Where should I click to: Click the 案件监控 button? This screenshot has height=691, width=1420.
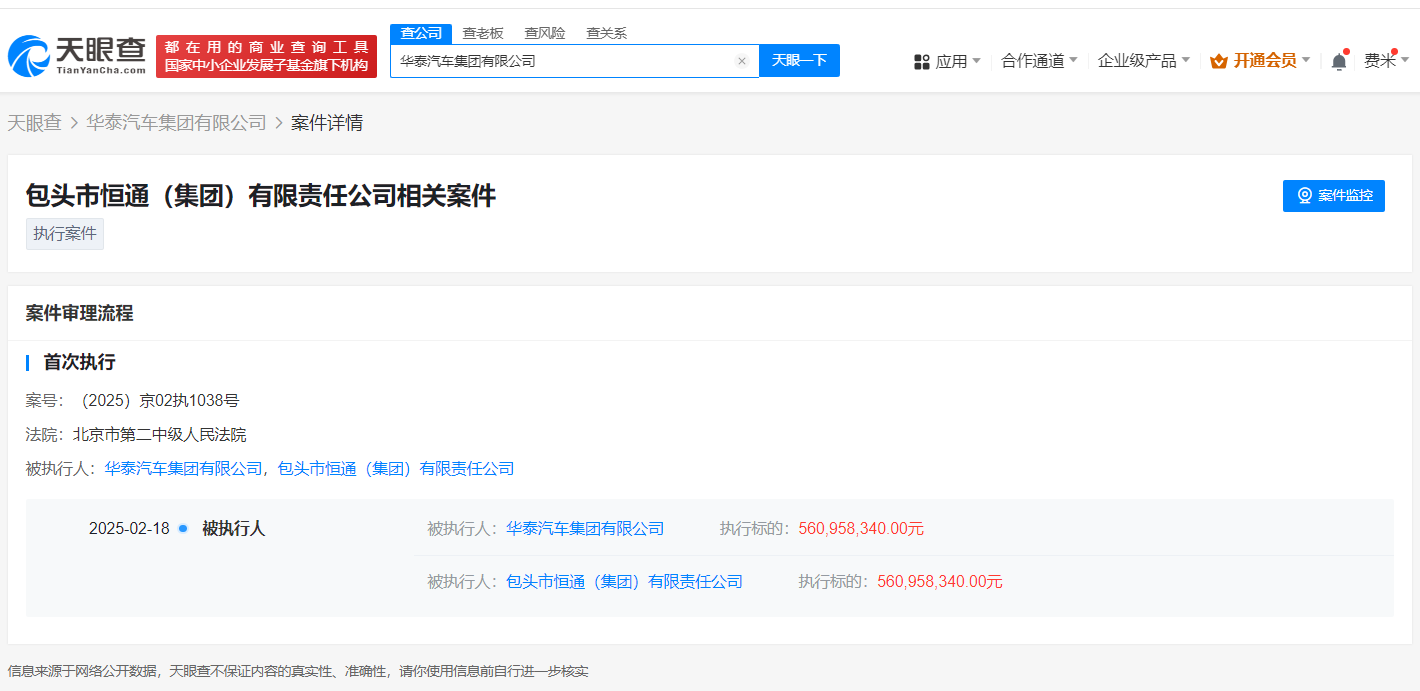pos(1333,196)
